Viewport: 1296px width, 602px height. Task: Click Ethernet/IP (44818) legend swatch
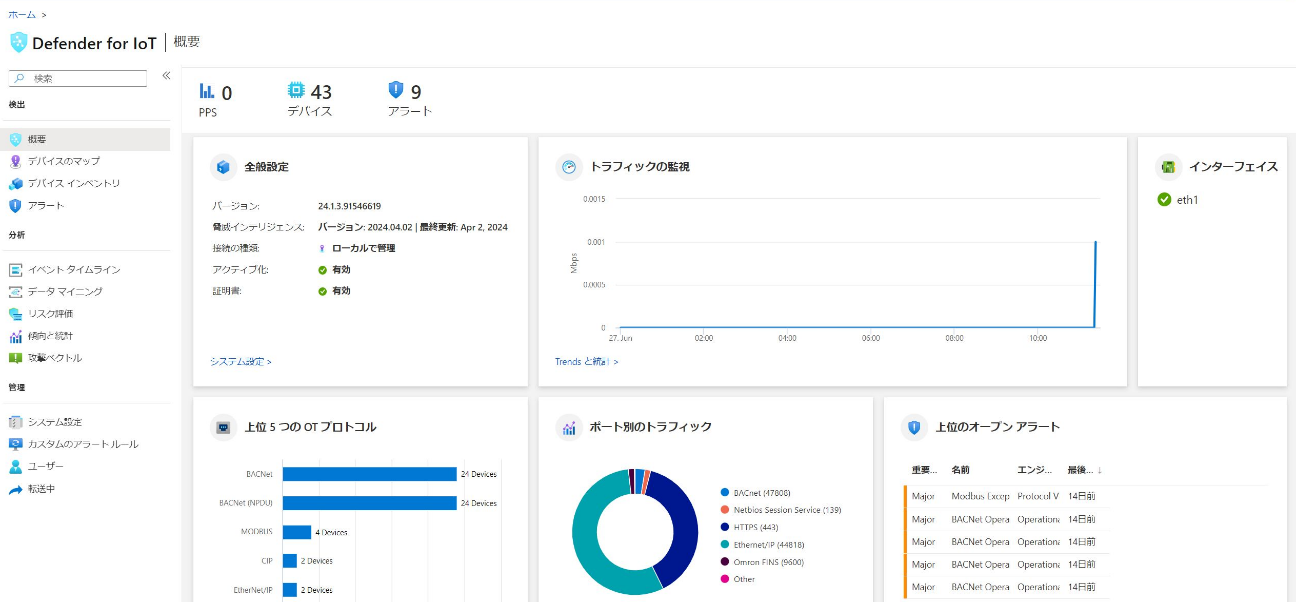[724, 545]
